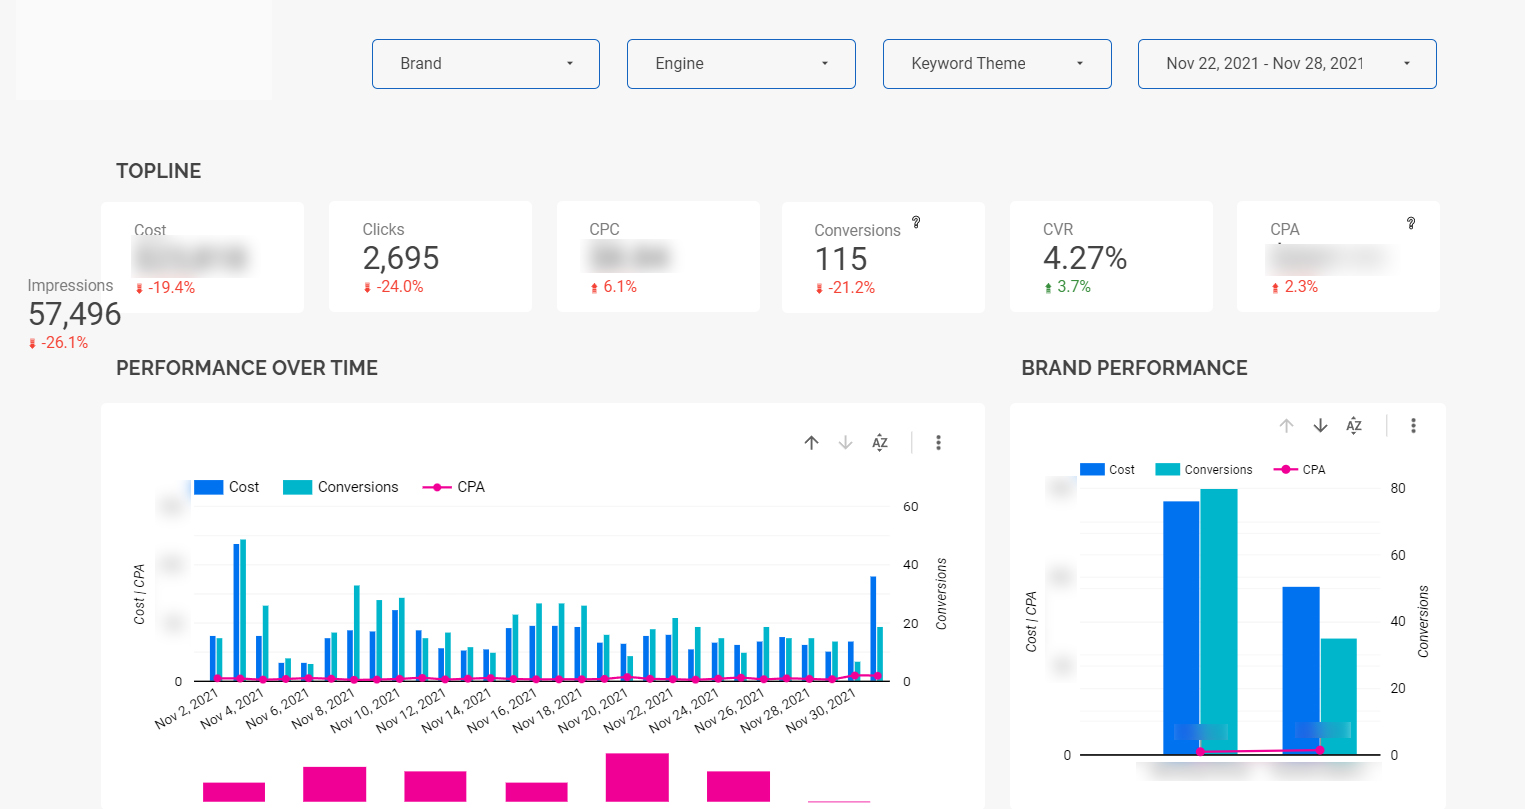Click the Nov 30, 2021 axis label
This screenshot has height=809, width=1525.
(x=820, y=709)
